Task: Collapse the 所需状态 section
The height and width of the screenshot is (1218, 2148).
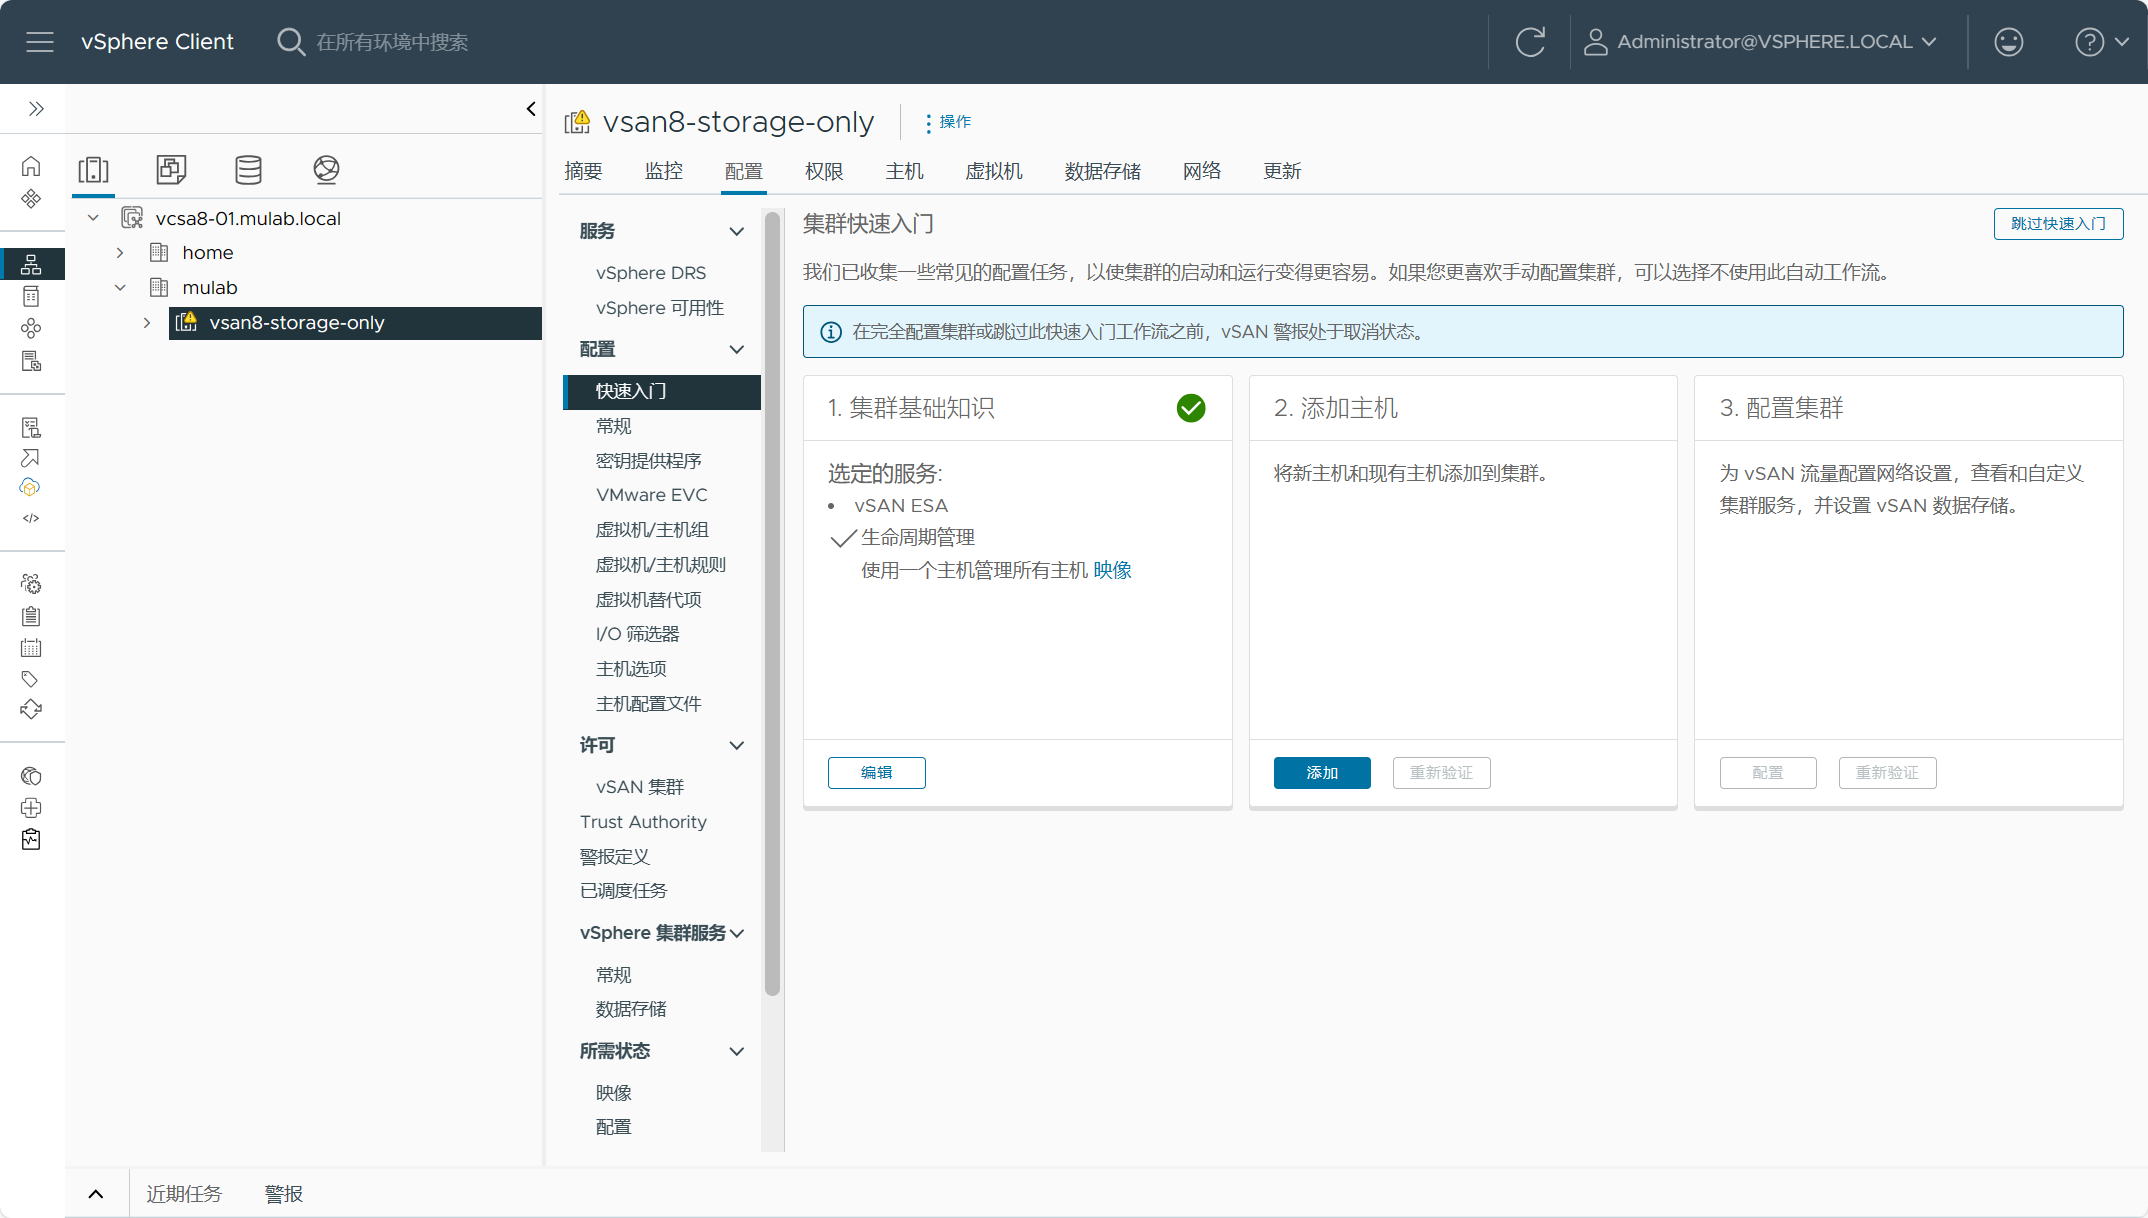Action: pyautogui.click(x=737, y=1051)
